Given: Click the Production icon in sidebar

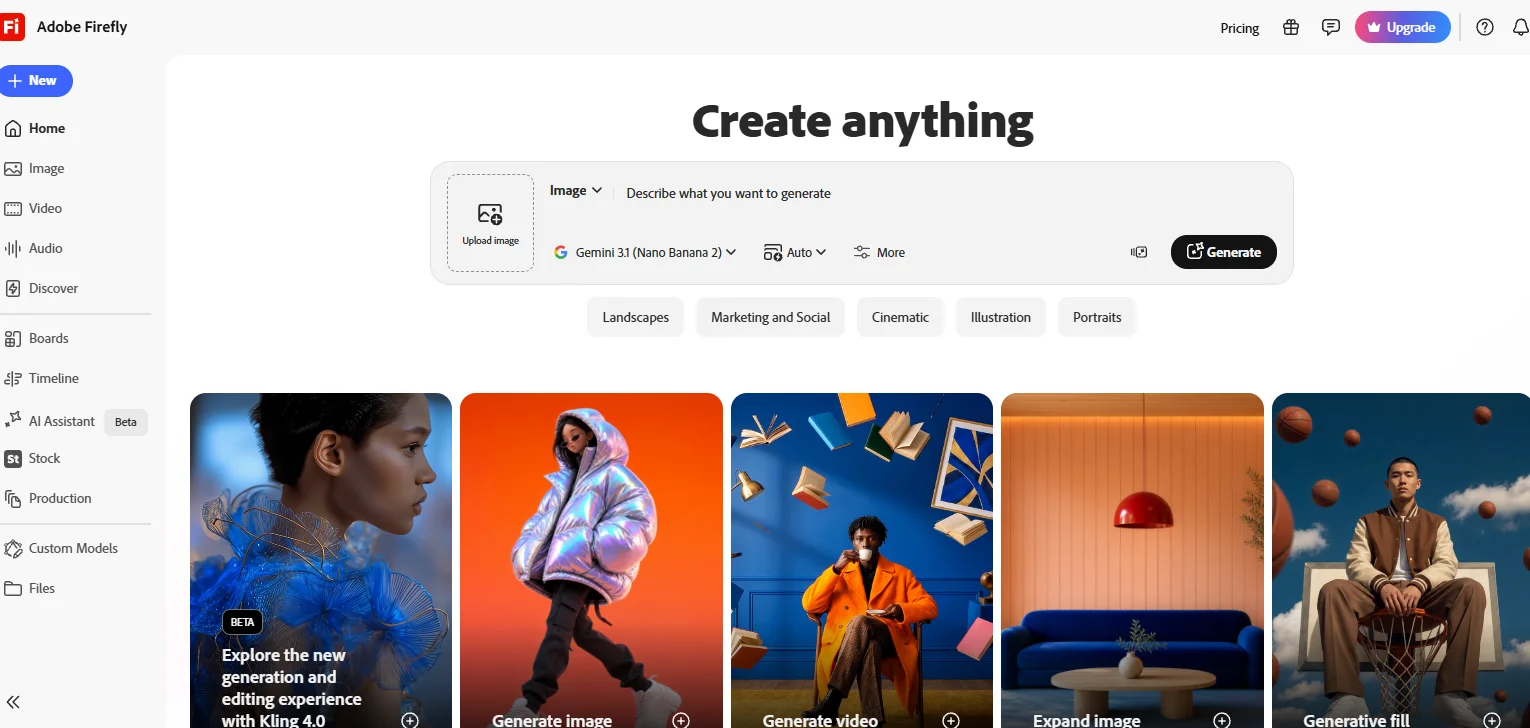Looking at the screenshot, I should pyautogui.click(x=13, y=499).
